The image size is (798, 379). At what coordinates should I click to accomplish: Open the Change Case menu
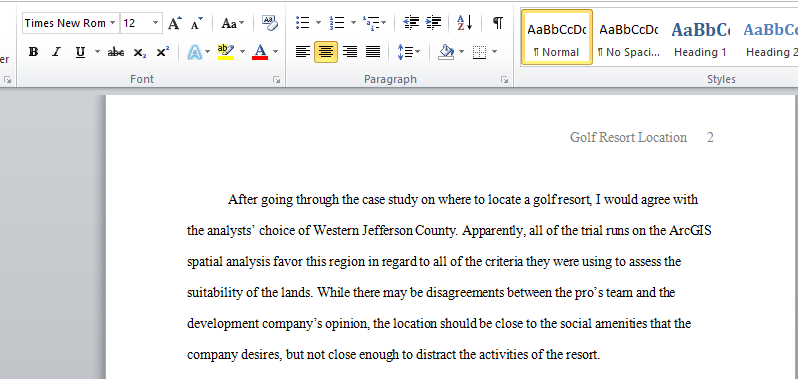click(x=233, y=23)
